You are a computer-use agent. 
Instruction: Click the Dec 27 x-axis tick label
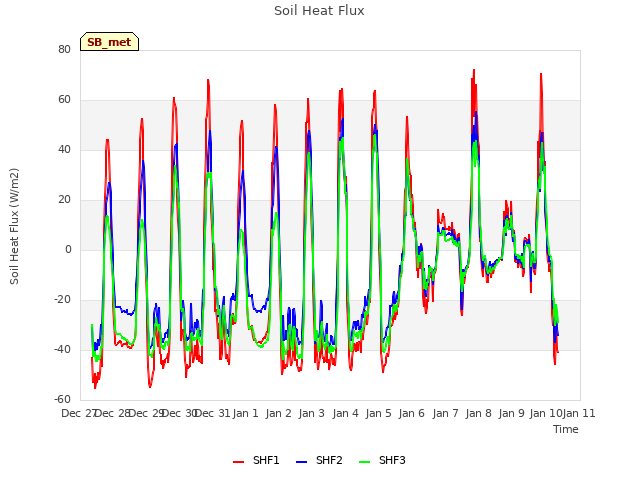[x=79, y=413]
